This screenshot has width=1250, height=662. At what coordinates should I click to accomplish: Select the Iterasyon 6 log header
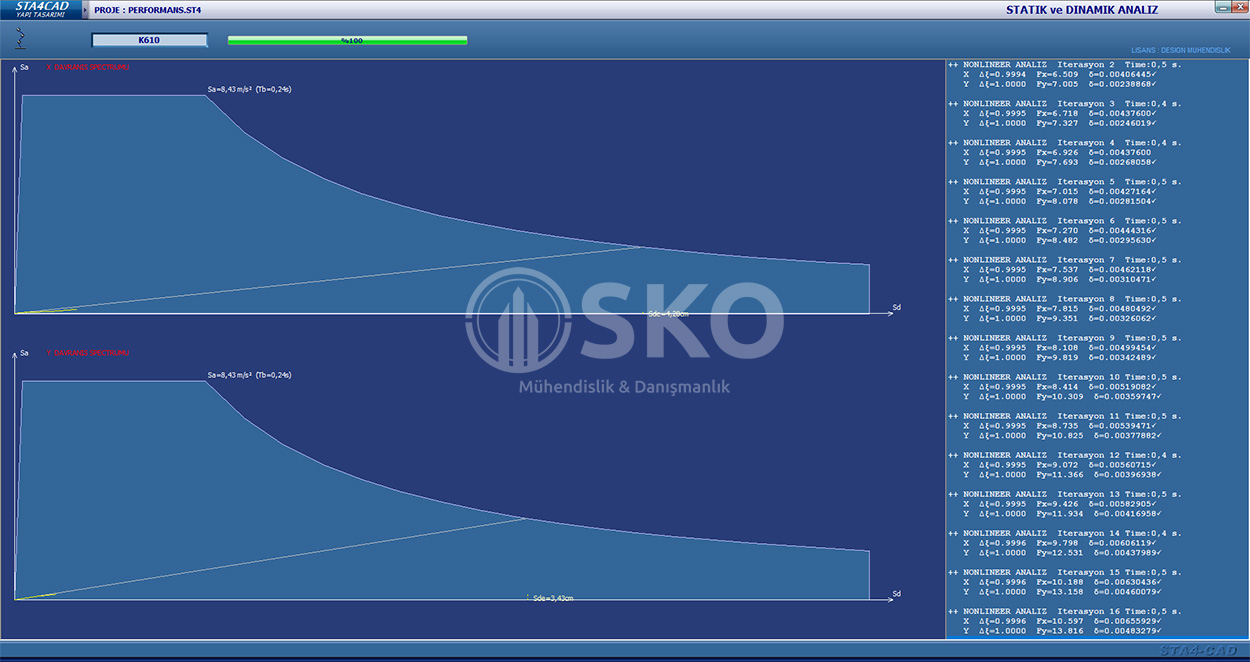1065,220
